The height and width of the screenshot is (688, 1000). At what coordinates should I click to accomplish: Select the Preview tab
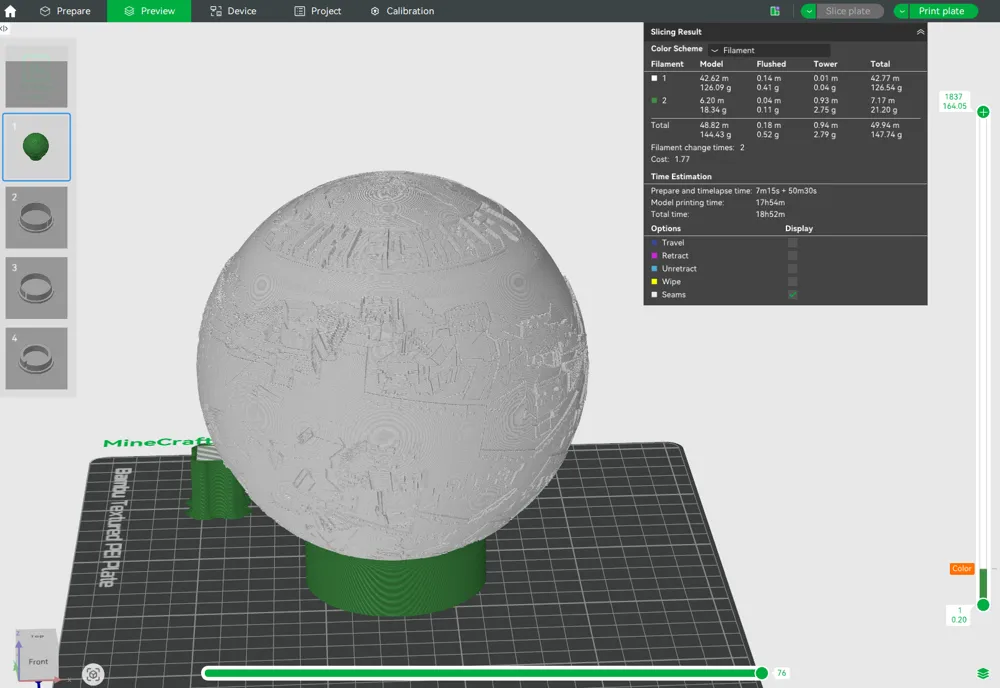point(149,11)
